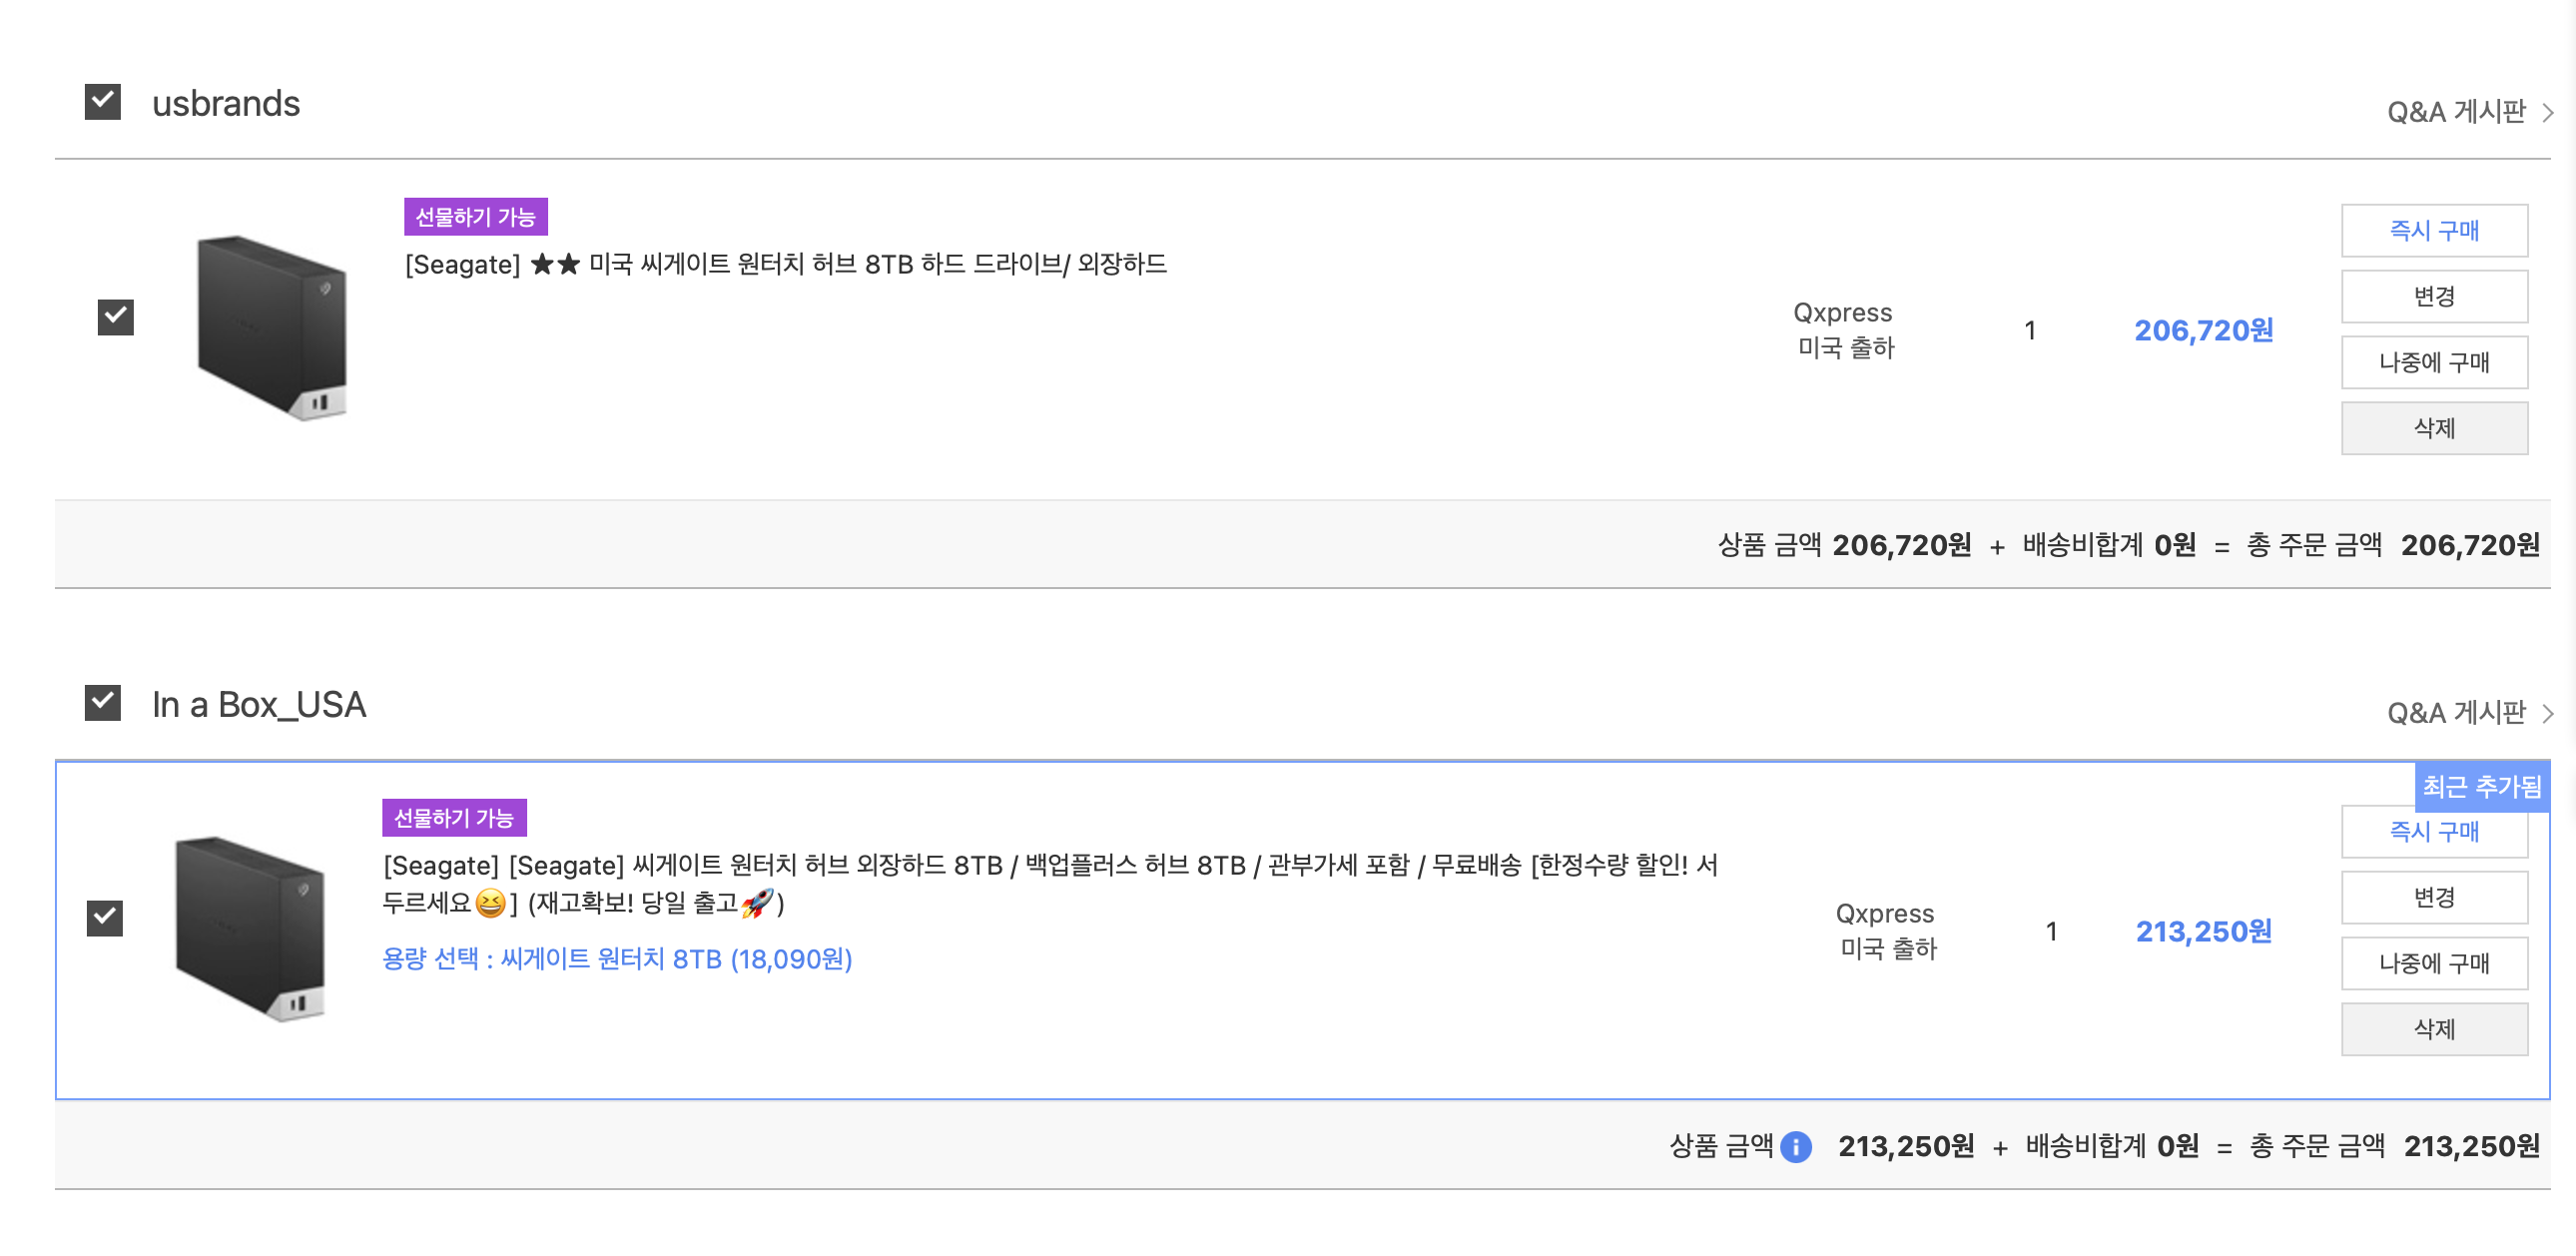2576x1256 pixels.
Task: Click 변경 for In a Box_USA item
Action: point(2433,898)
